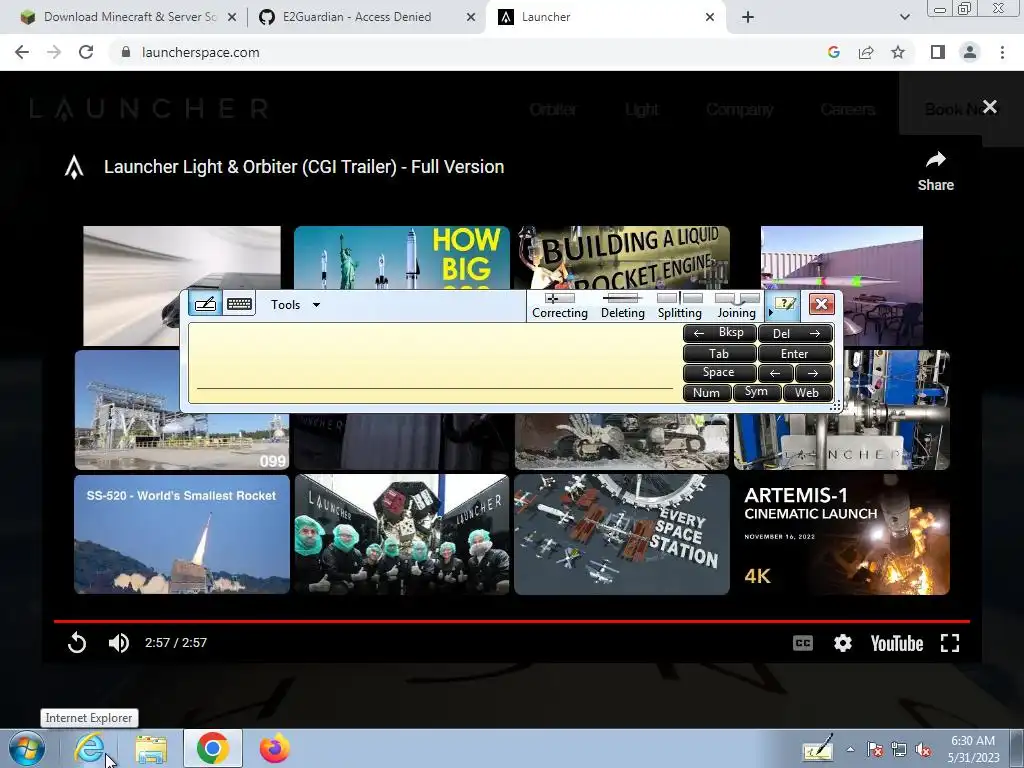Play SS-520 World's Smallest Rocket video
The width and height of the screenshot is (1024, 768).
[182, 534]
